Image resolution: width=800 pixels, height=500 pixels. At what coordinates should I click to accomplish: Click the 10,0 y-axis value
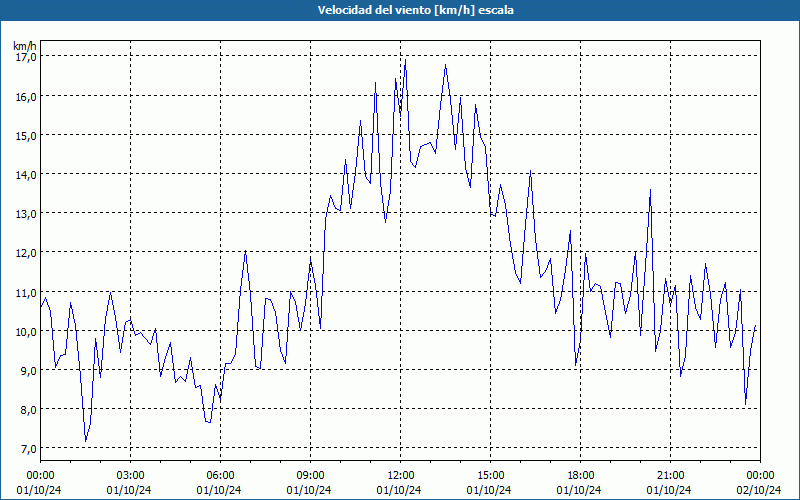26,331
